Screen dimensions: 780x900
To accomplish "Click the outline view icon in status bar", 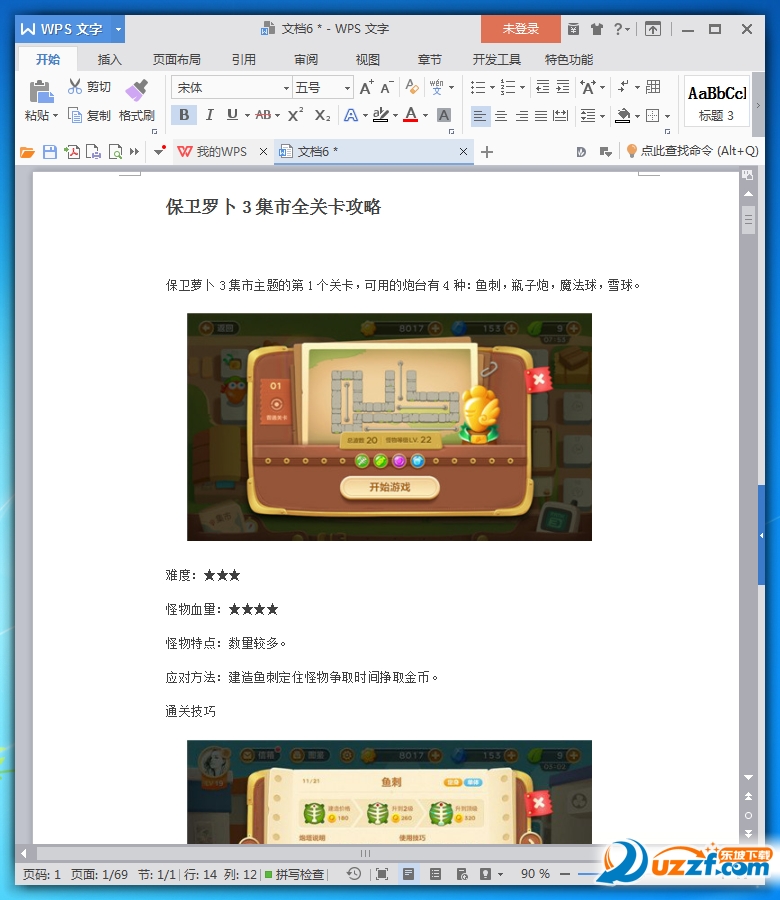I will pos(436,874).
